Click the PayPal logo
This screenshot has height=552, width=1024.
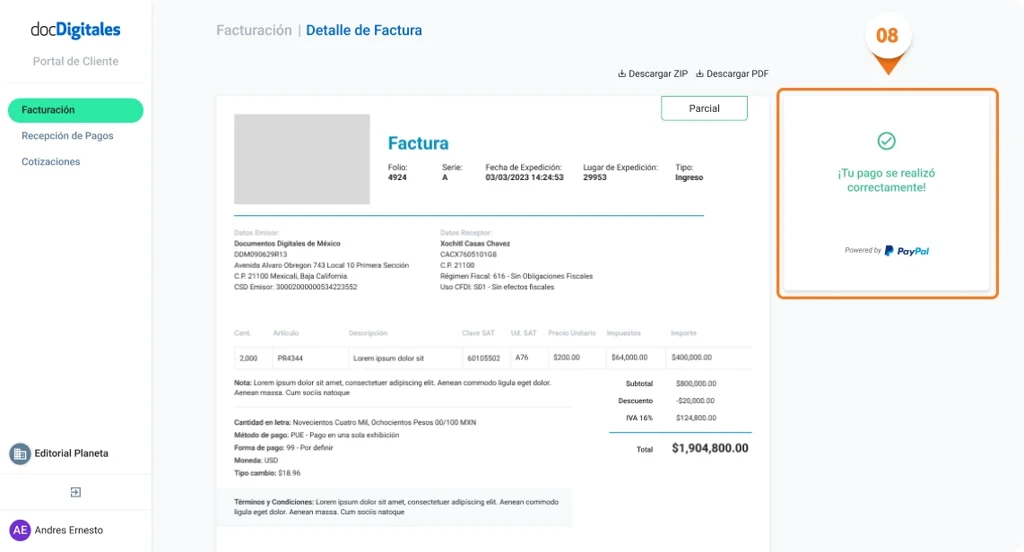[906, 251]
